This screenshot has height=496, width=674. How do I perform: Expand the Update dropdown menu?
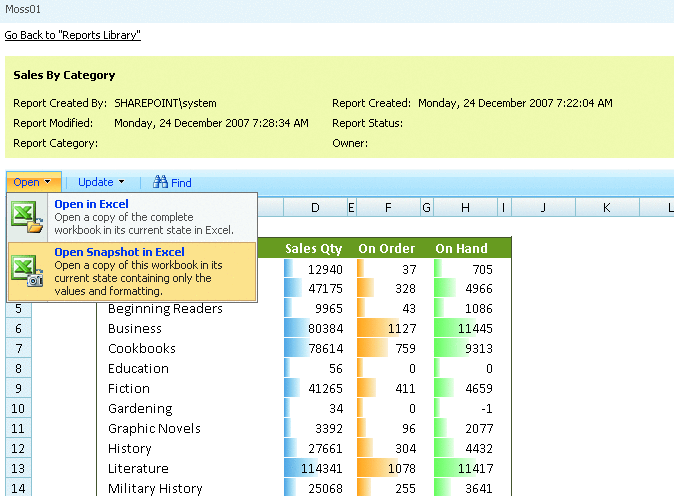click(x=101, y=182)
